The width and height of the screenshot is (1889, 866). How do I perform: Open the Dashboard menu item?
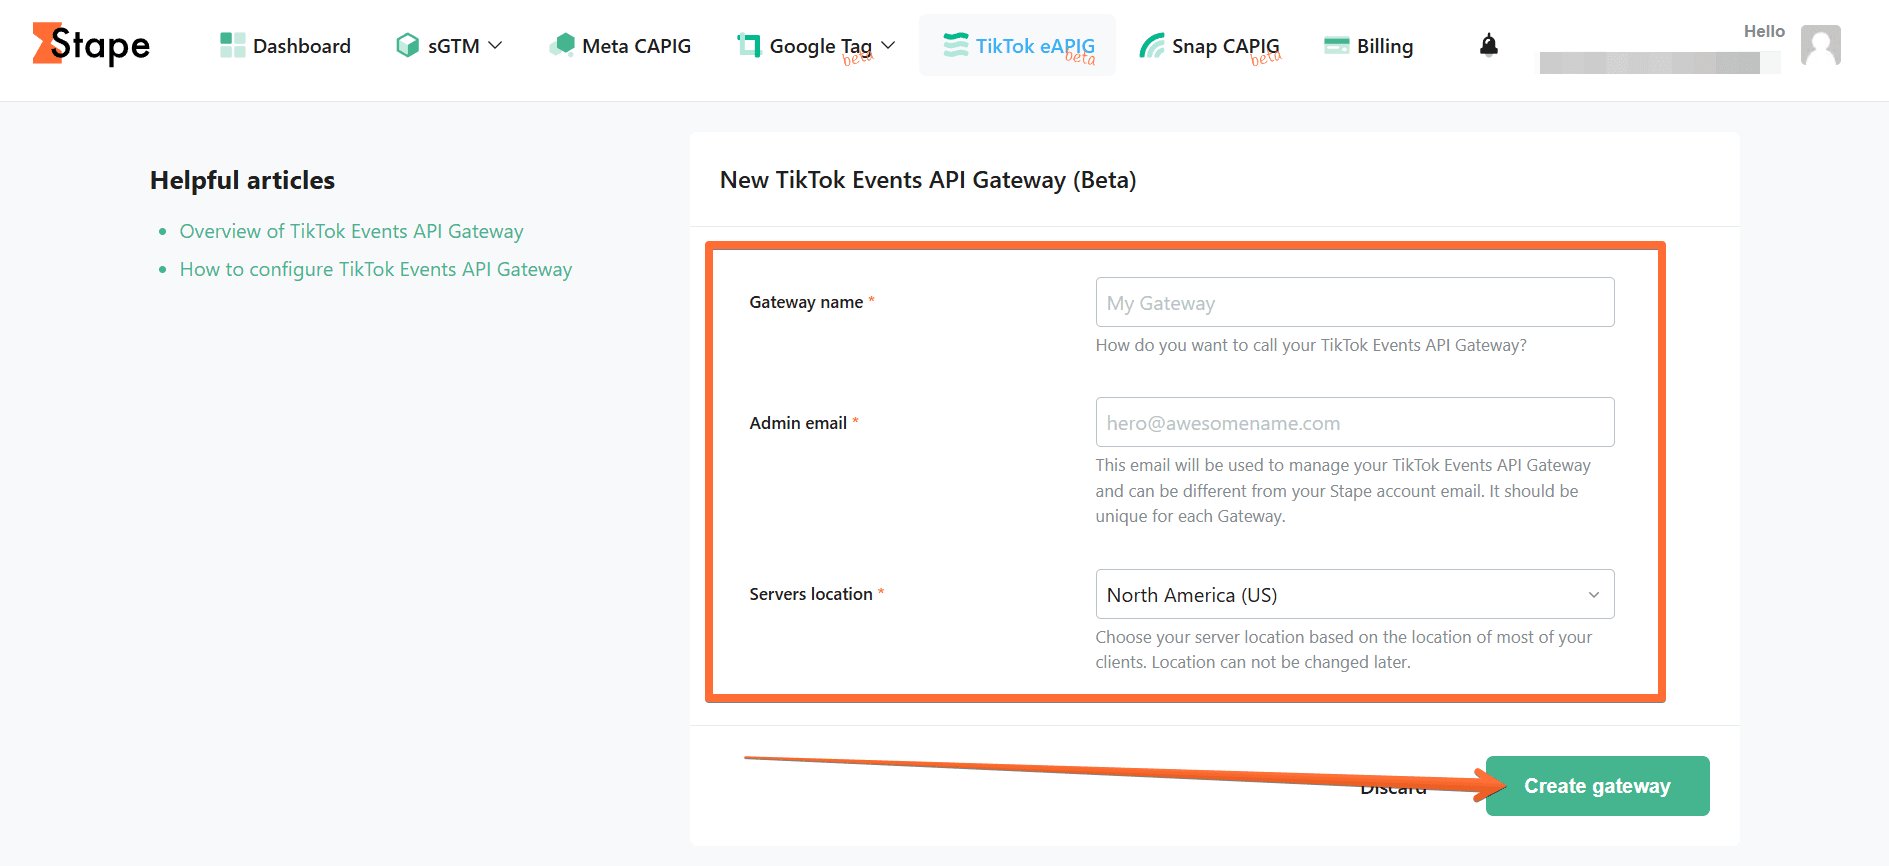point(285,45)
